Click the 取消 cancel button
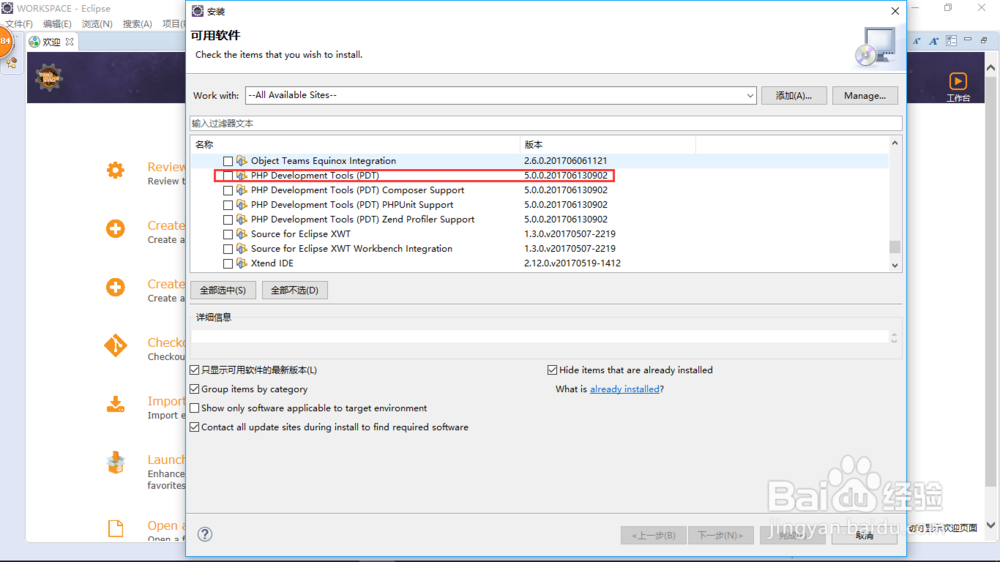This screenshot has height=562, width=1000. click(x=865, y=535)
